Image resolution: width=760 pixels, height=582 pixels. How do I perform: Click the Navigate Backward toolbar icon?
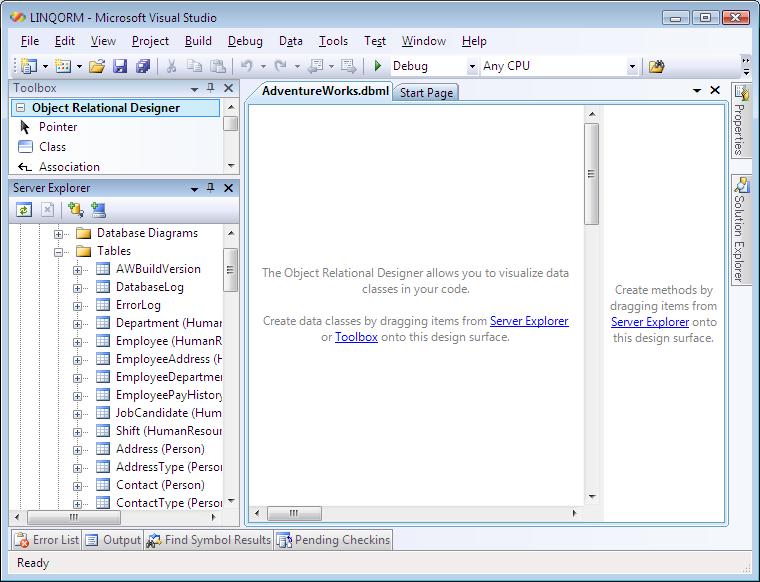coord(316,66)
